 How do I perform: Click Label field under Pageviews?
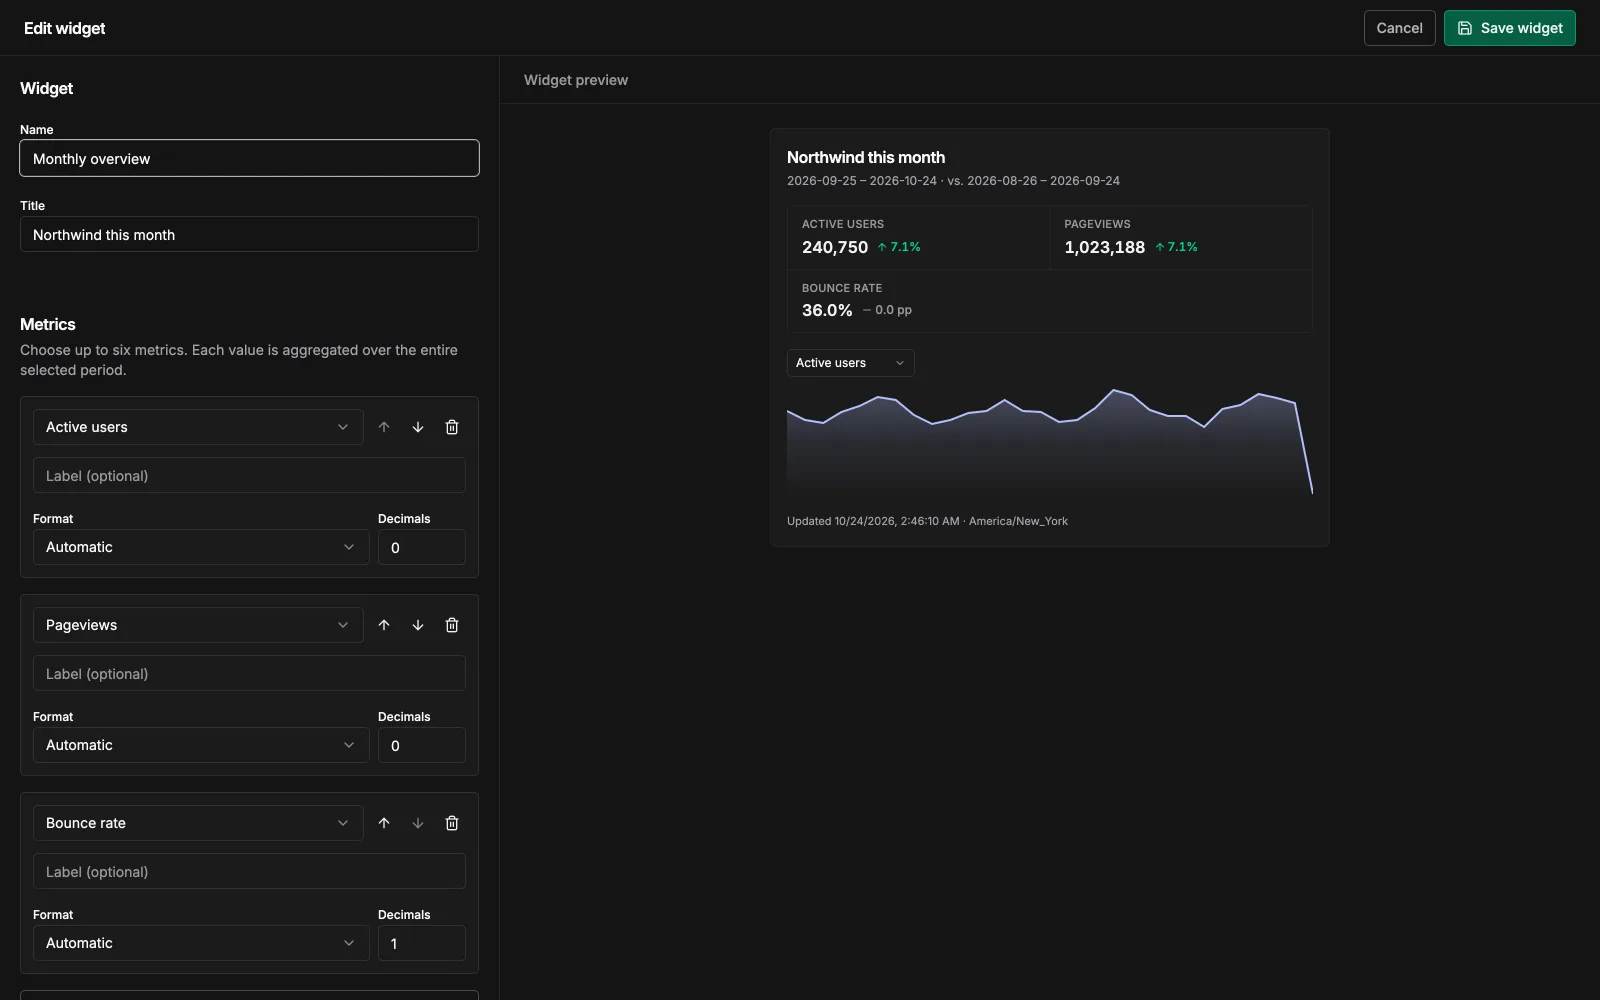(249, 673)
